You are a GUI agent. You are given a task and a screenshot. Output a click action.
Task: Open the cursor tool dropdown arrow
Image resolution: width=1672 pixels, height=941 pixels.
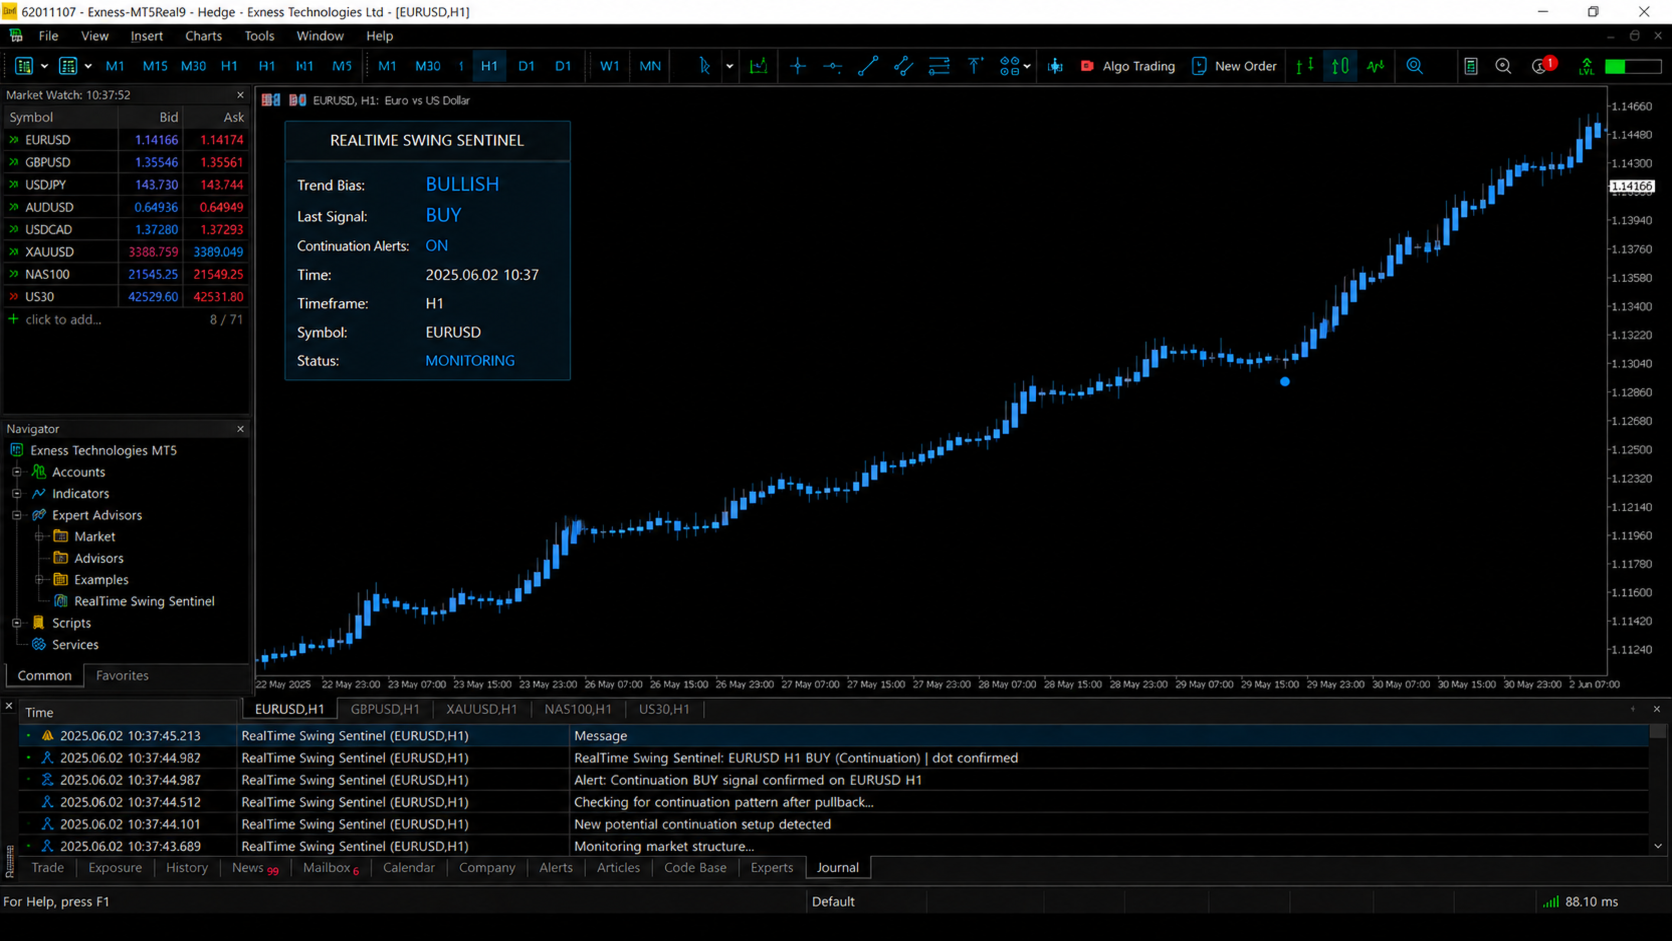pos(729,66)
